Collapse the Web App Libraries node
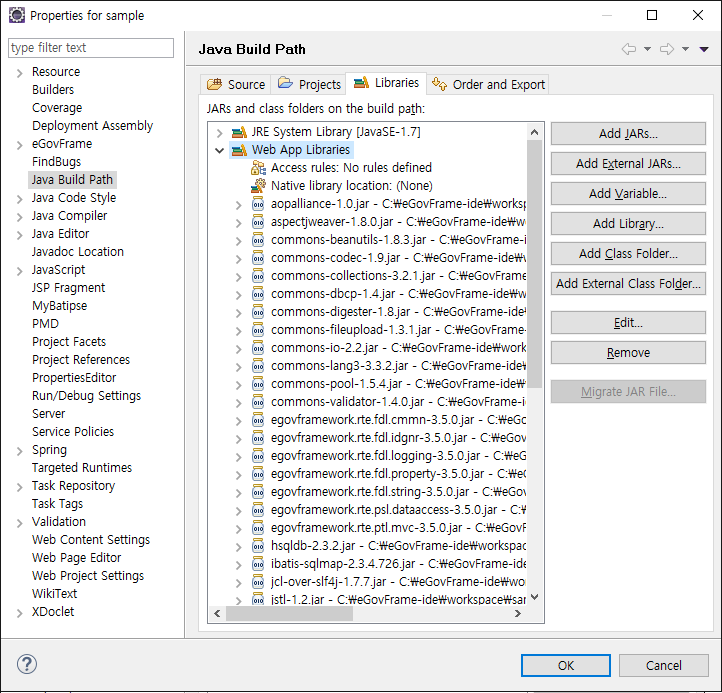 click(x=220, y=150)
